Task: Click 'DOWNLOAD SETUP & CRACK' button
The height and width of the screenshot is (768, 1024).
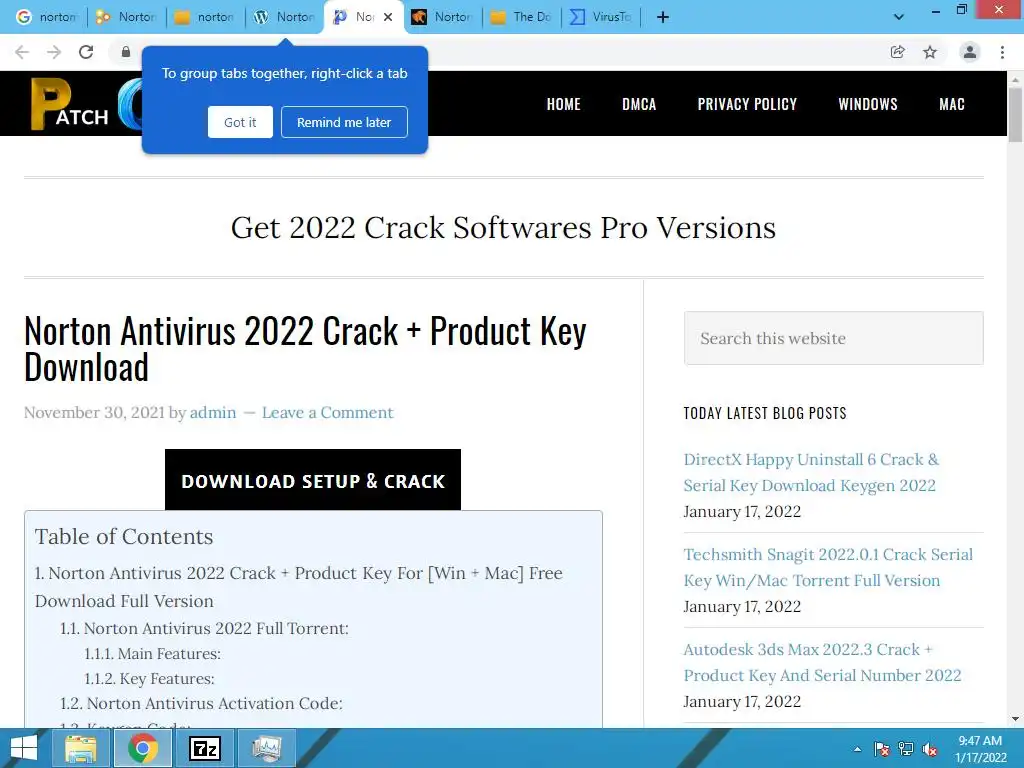Action: 313,480
